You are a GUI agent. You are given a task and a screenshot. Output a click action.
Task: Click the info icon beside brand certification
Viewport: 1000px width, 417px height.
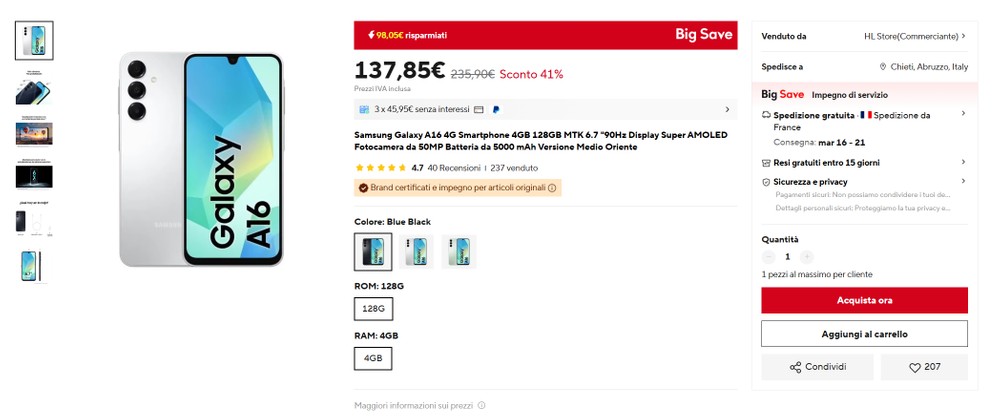(551, 187)
